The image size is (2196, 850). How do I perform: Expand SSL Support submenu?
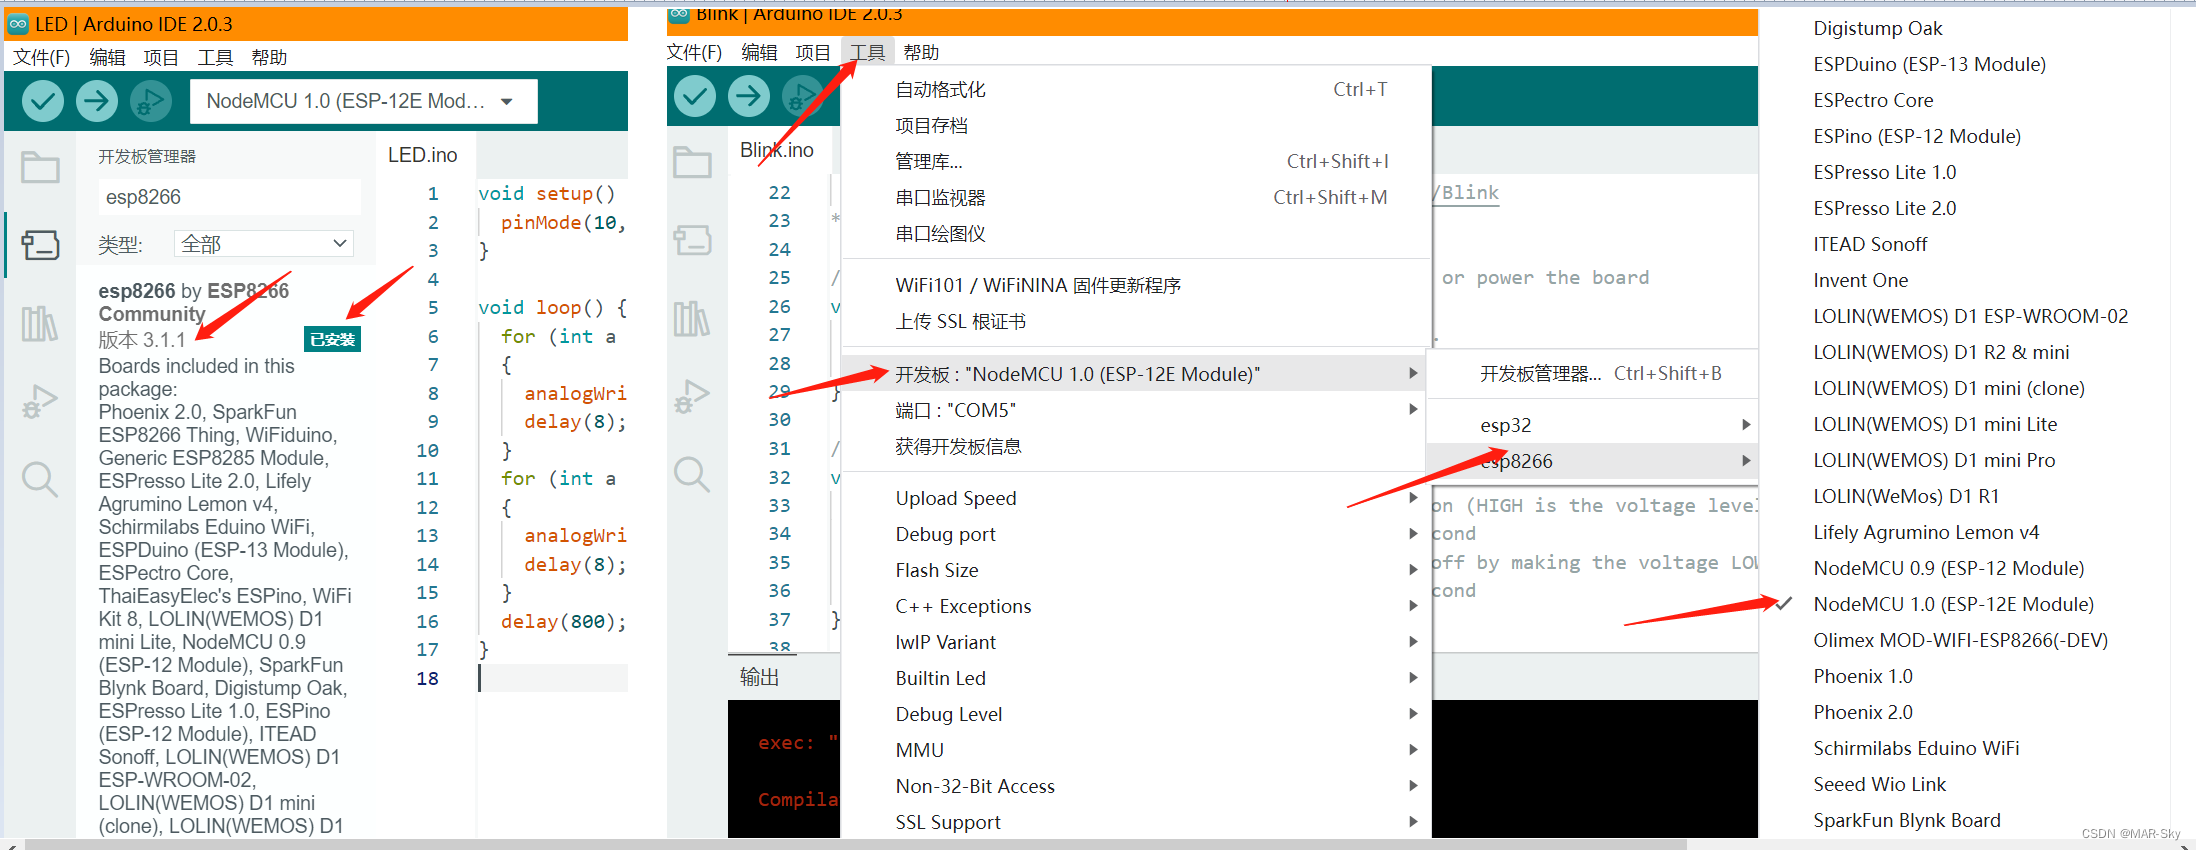[1137, 822]
